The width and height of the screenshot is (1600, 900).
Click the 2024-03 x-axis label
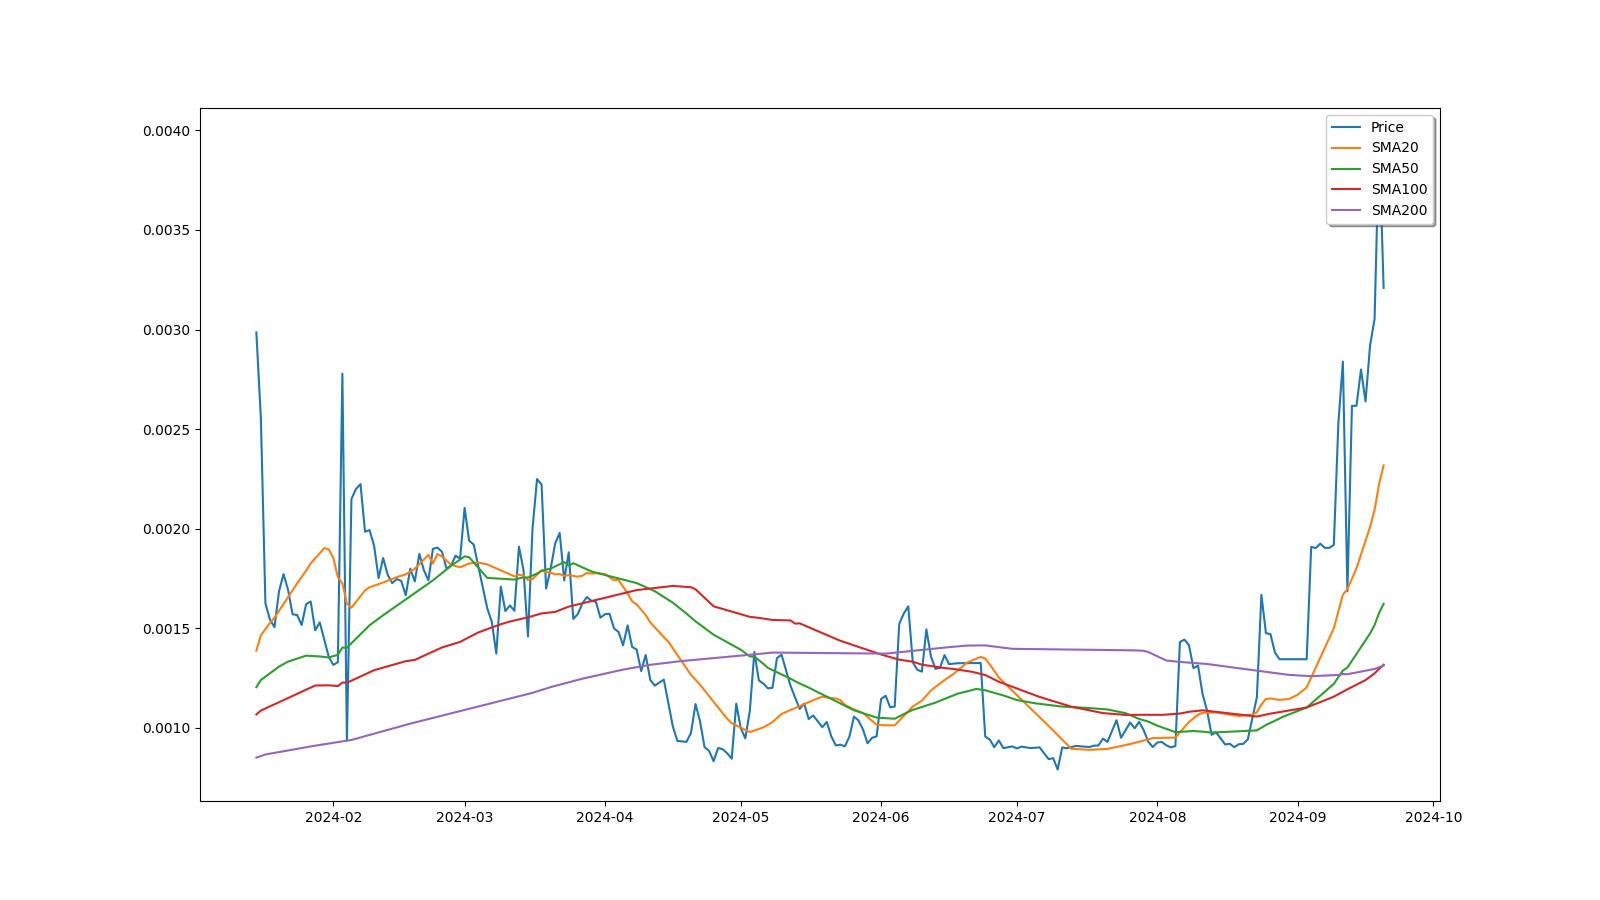pyautogui.click(x=465, y=817)
